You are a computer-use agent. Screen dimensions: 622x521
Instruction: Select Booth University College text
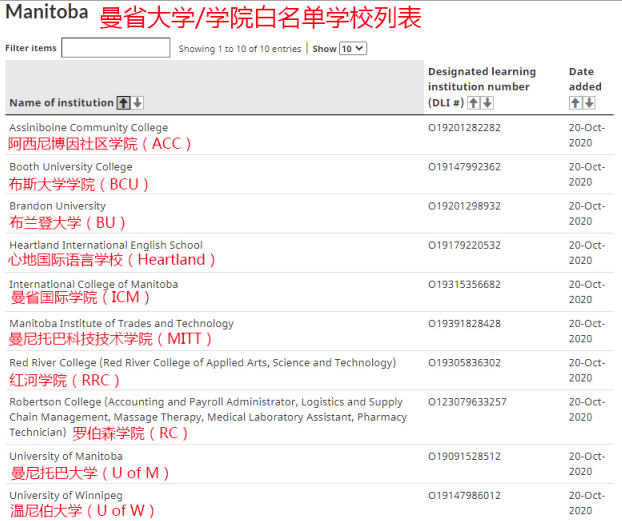[x=71, y=167]
